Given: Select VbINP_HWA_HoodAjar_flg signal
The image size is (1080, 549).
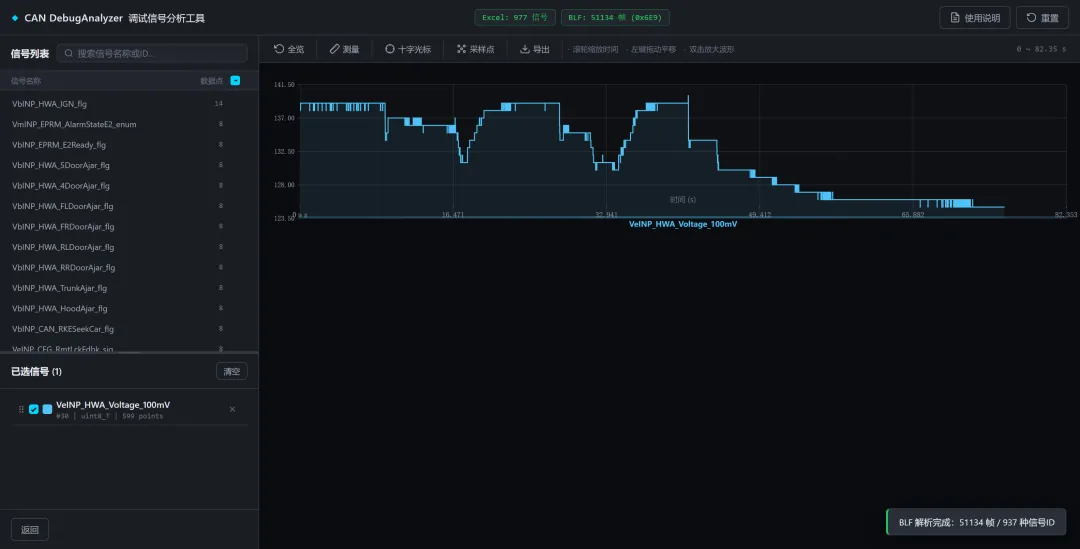Looking at the screenshot, I should 129,309.
